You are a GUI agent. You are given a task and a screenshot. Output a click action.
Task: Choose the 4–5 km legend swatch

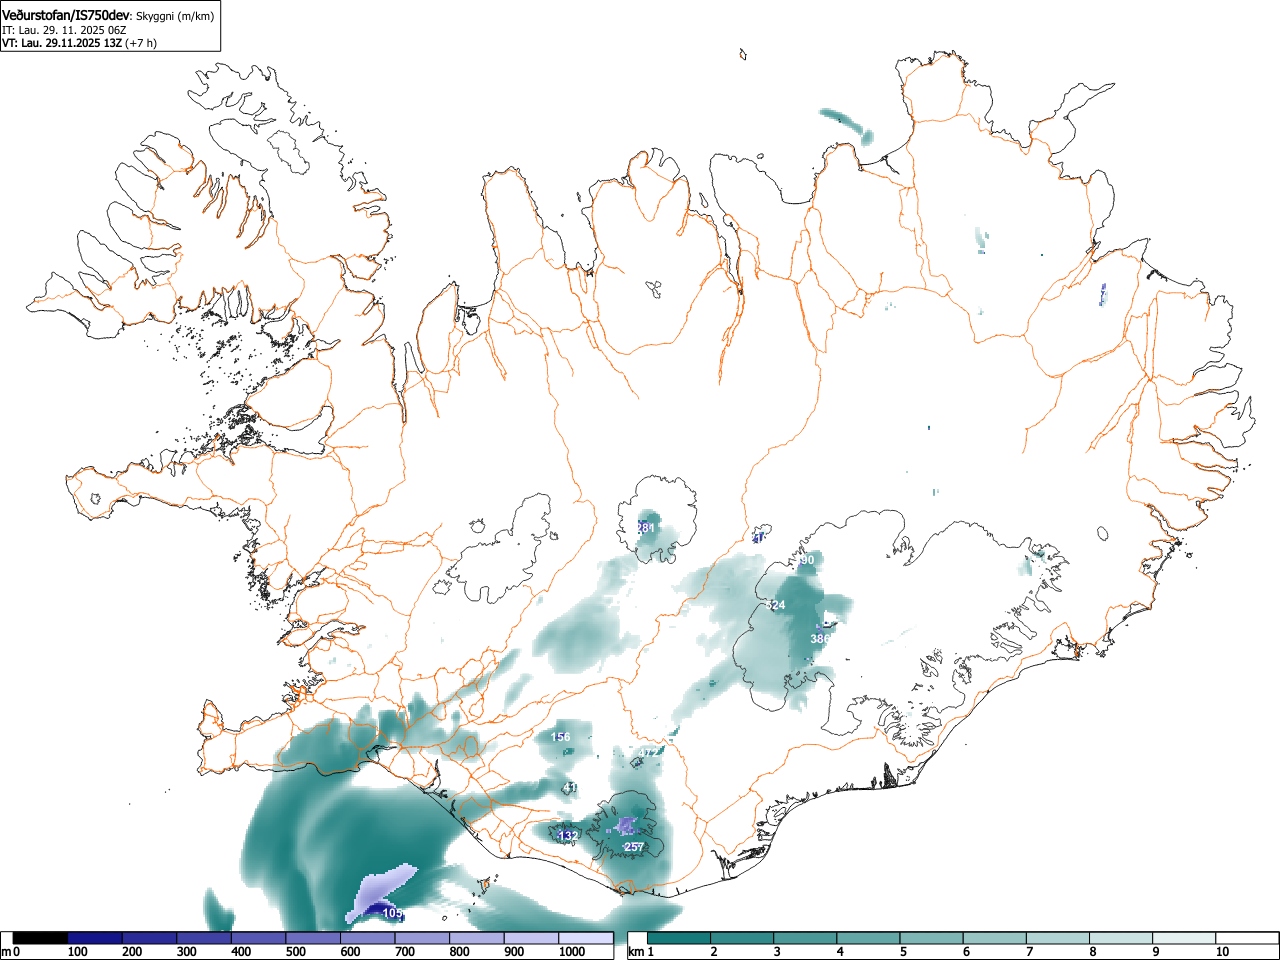pos(869,938)
